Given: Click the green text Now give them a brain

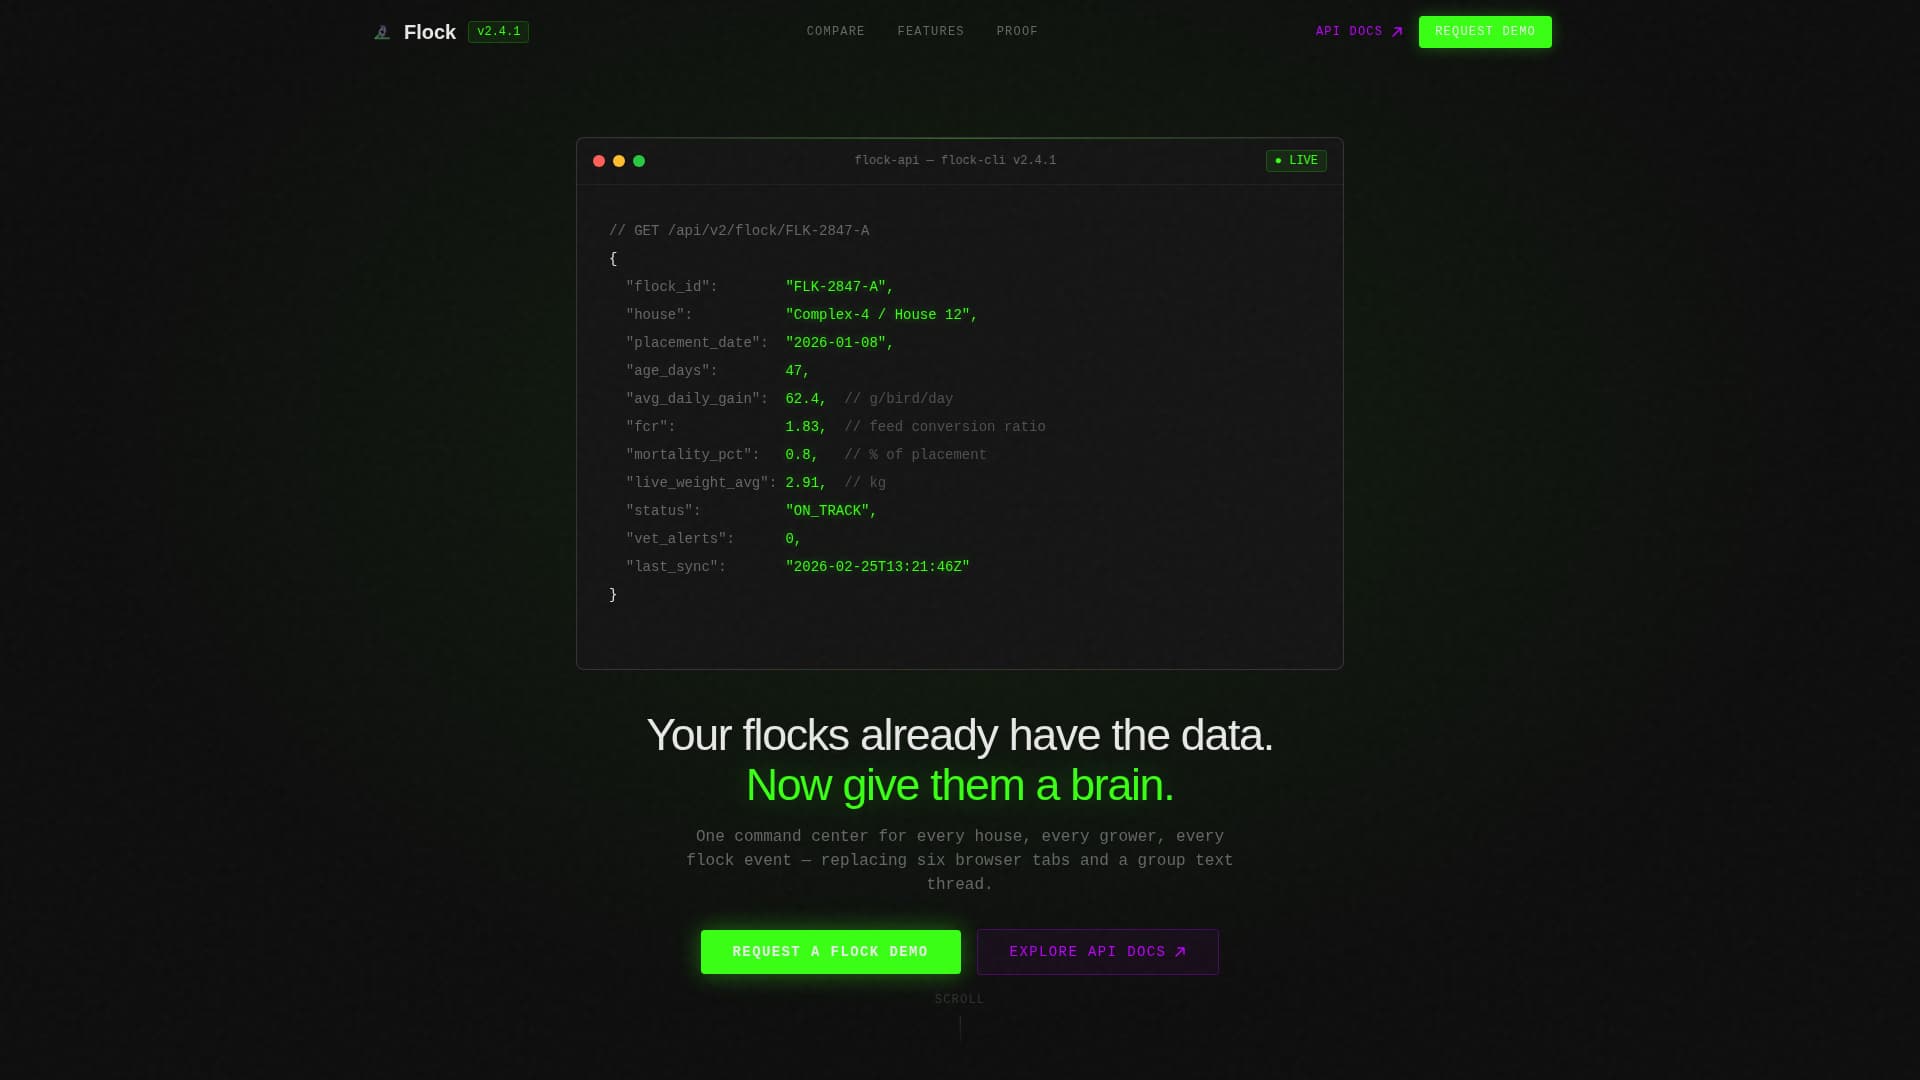Looking at the screenshot, I should [960, 786].
